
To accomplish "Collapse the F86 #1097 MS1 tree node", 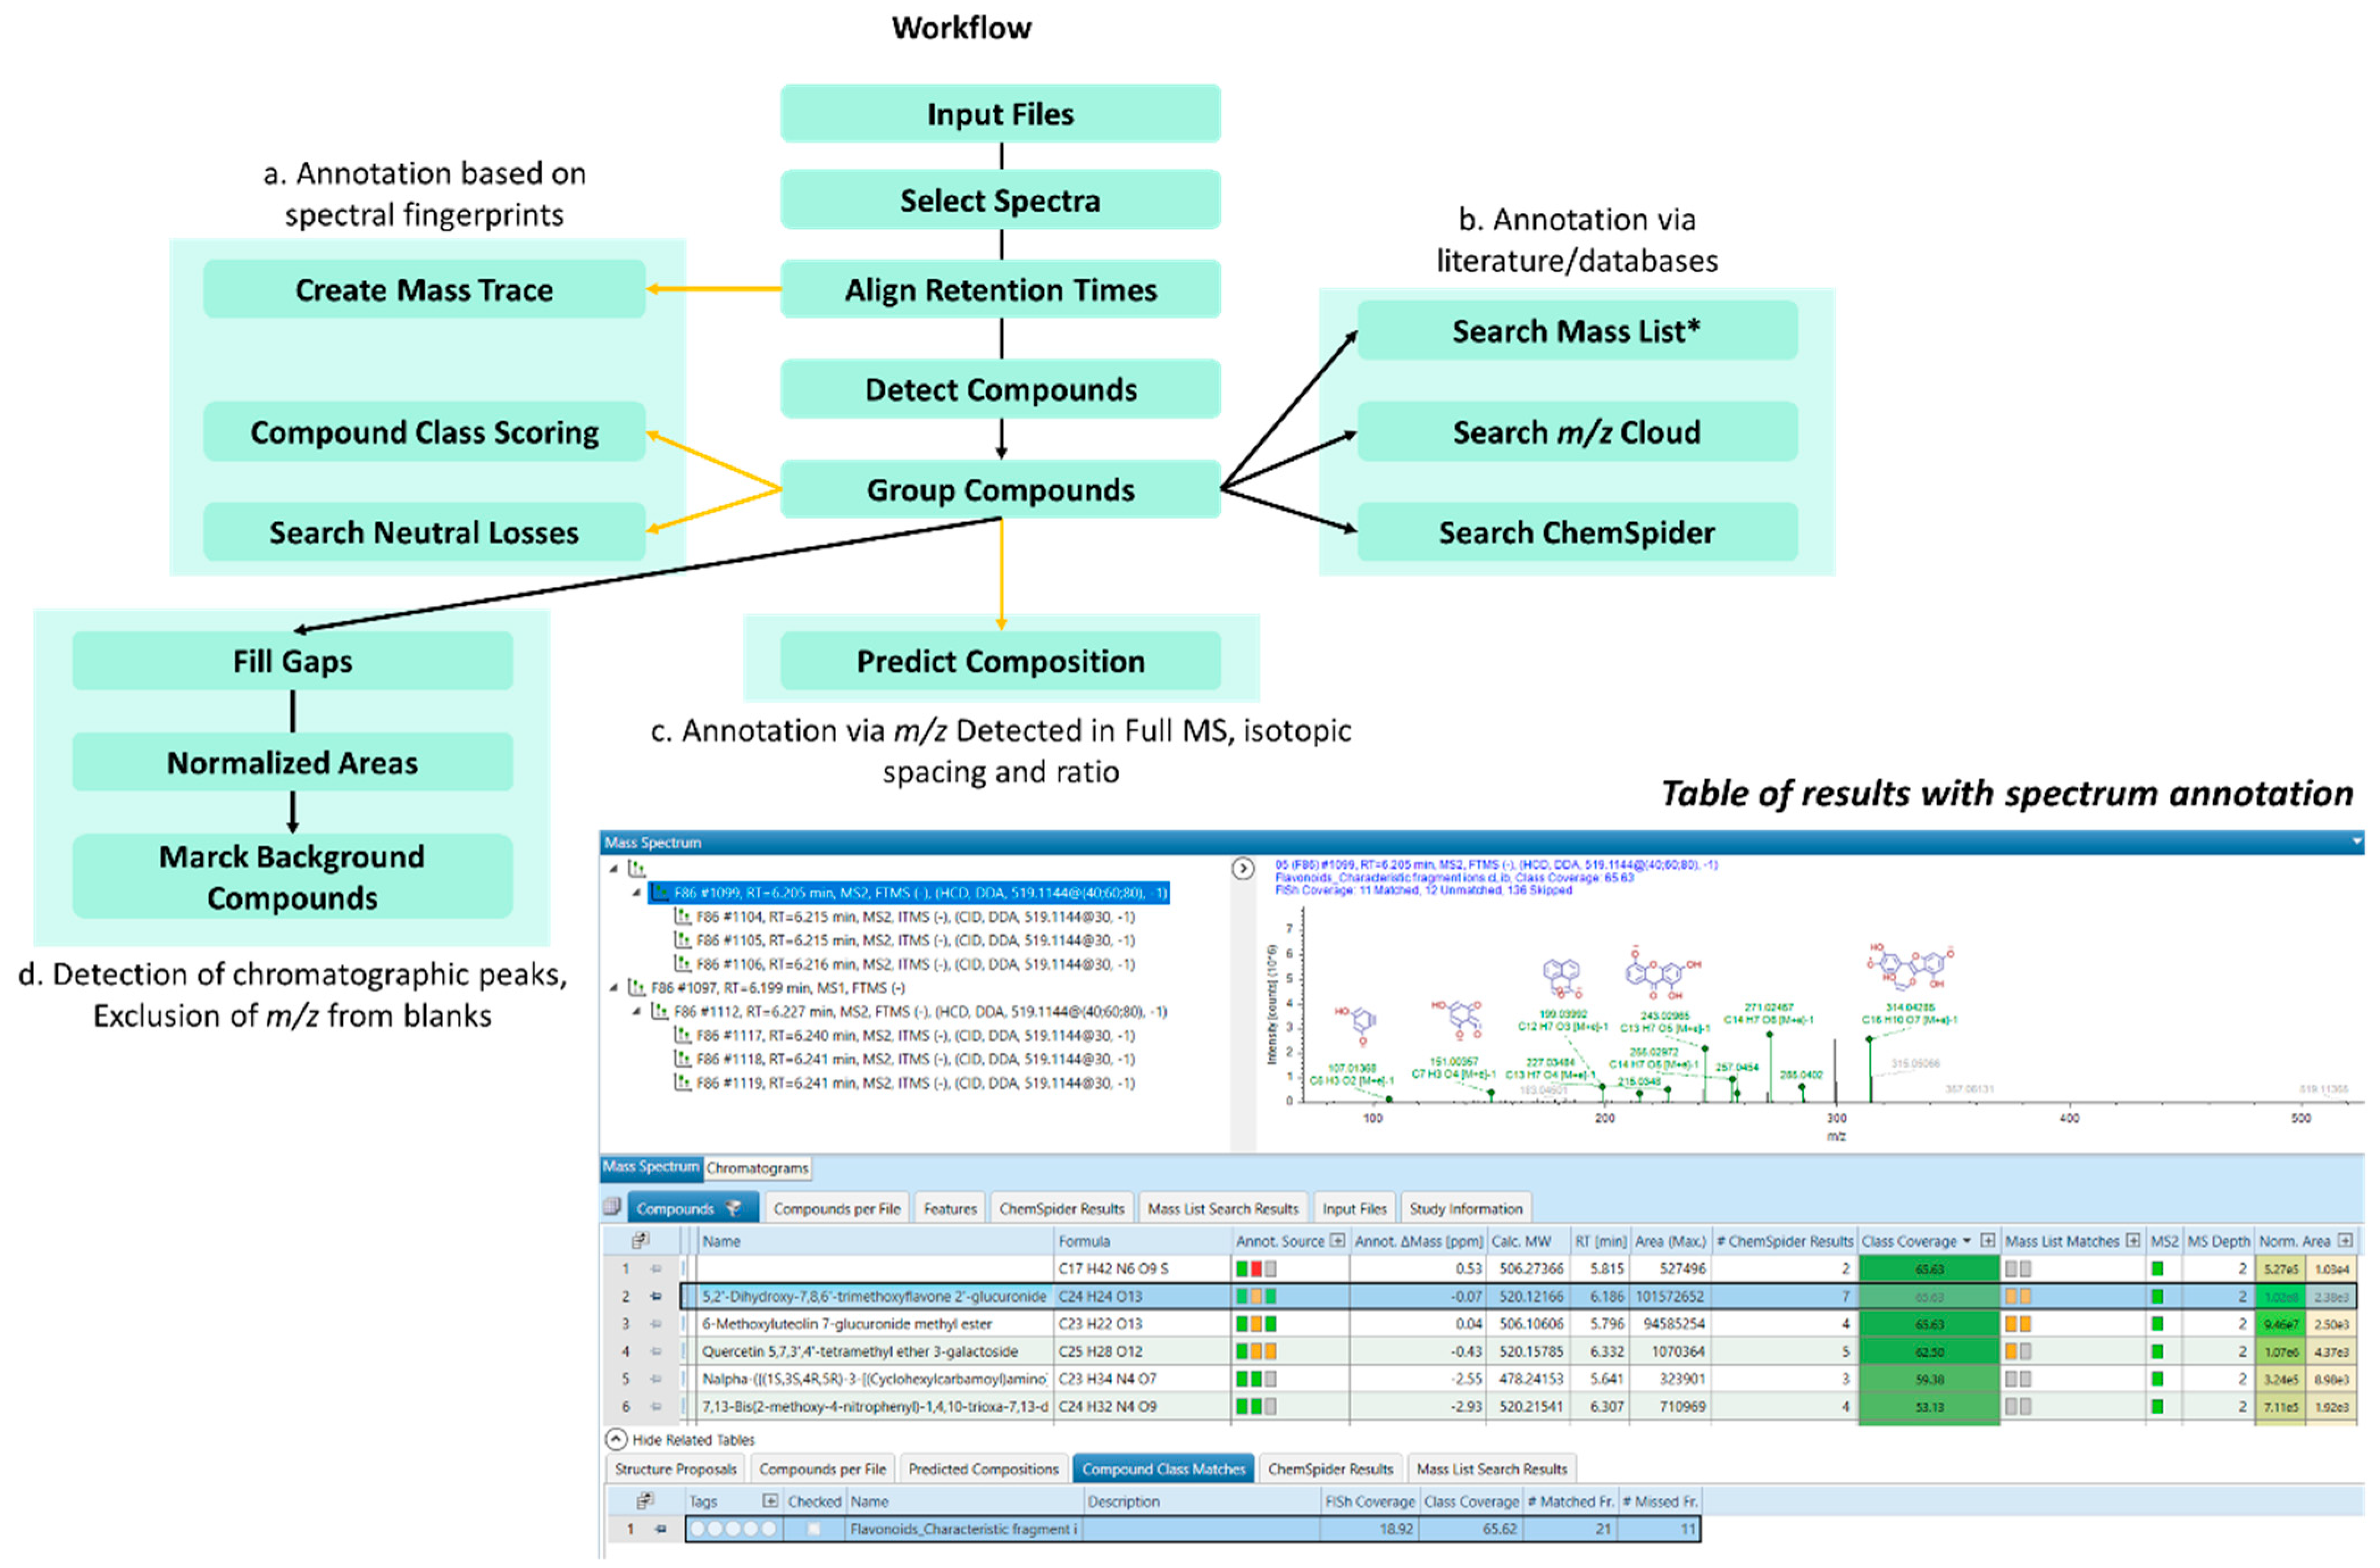I will 614,988.
